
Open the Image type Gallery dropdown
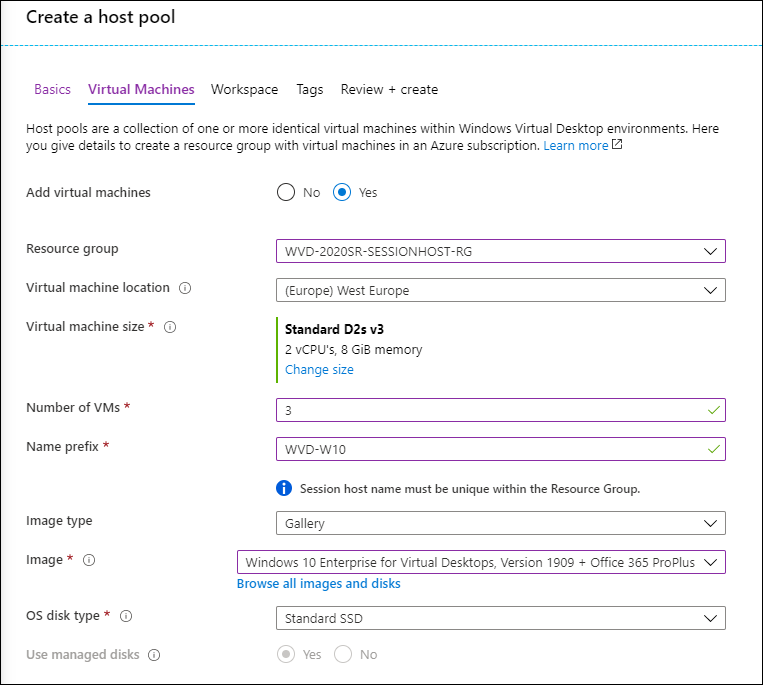[x=501, y=523]
